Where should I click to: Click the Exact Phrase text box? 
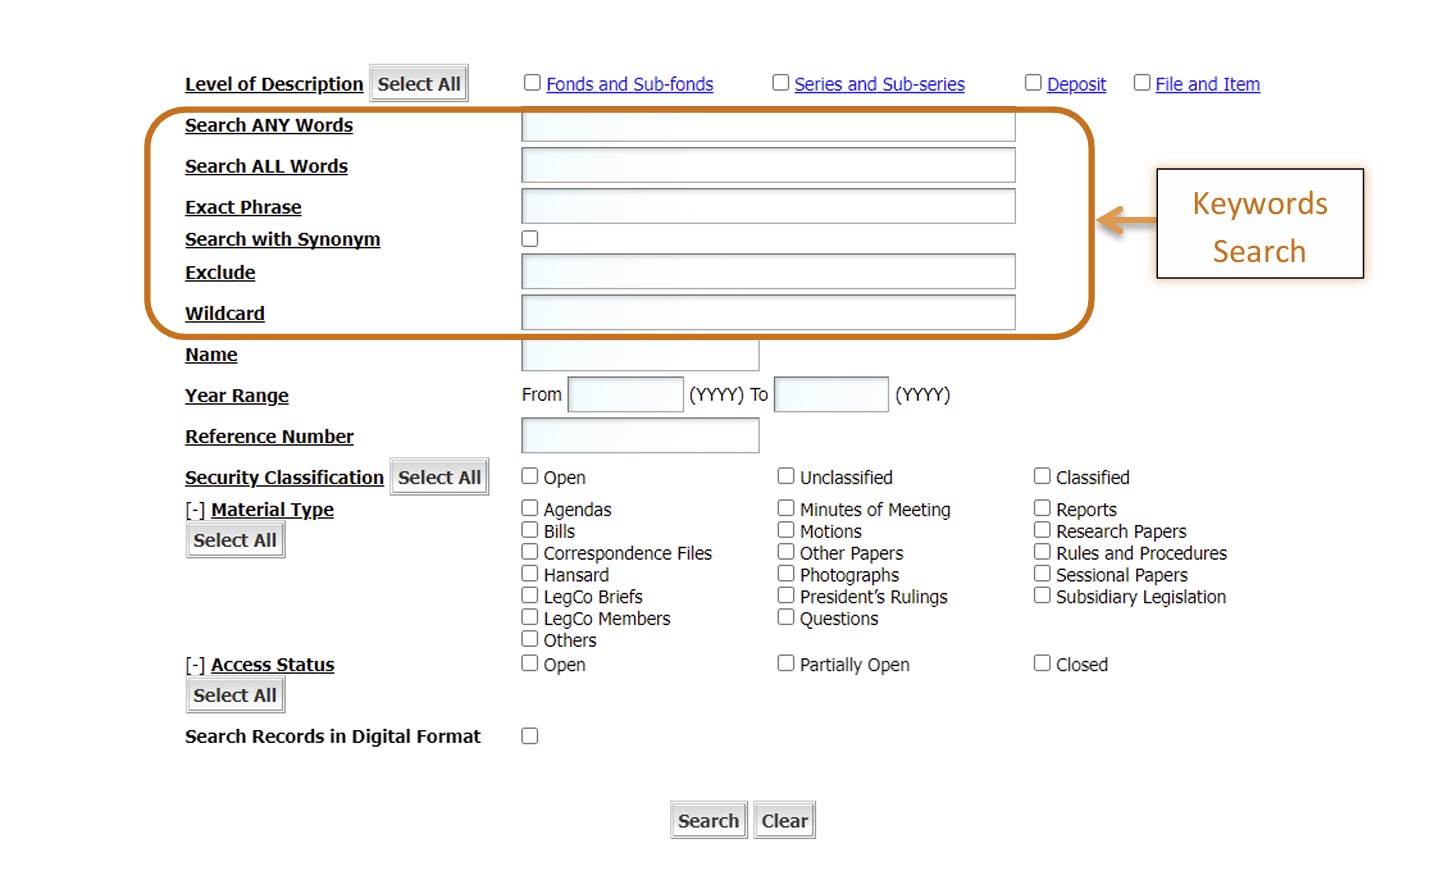768,206
